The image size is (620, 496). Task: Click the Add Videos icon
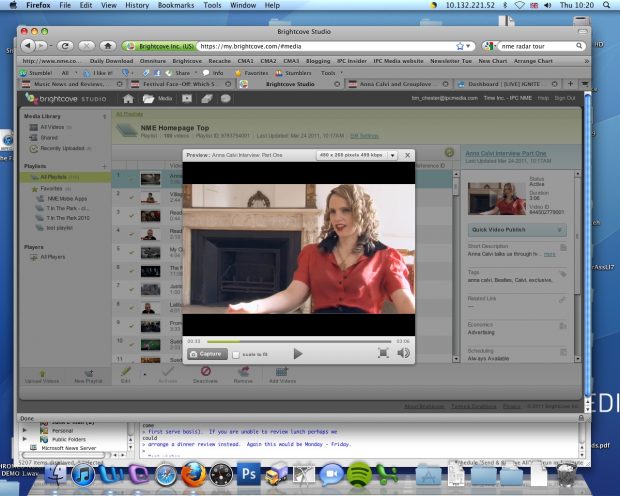pos(282,375)
